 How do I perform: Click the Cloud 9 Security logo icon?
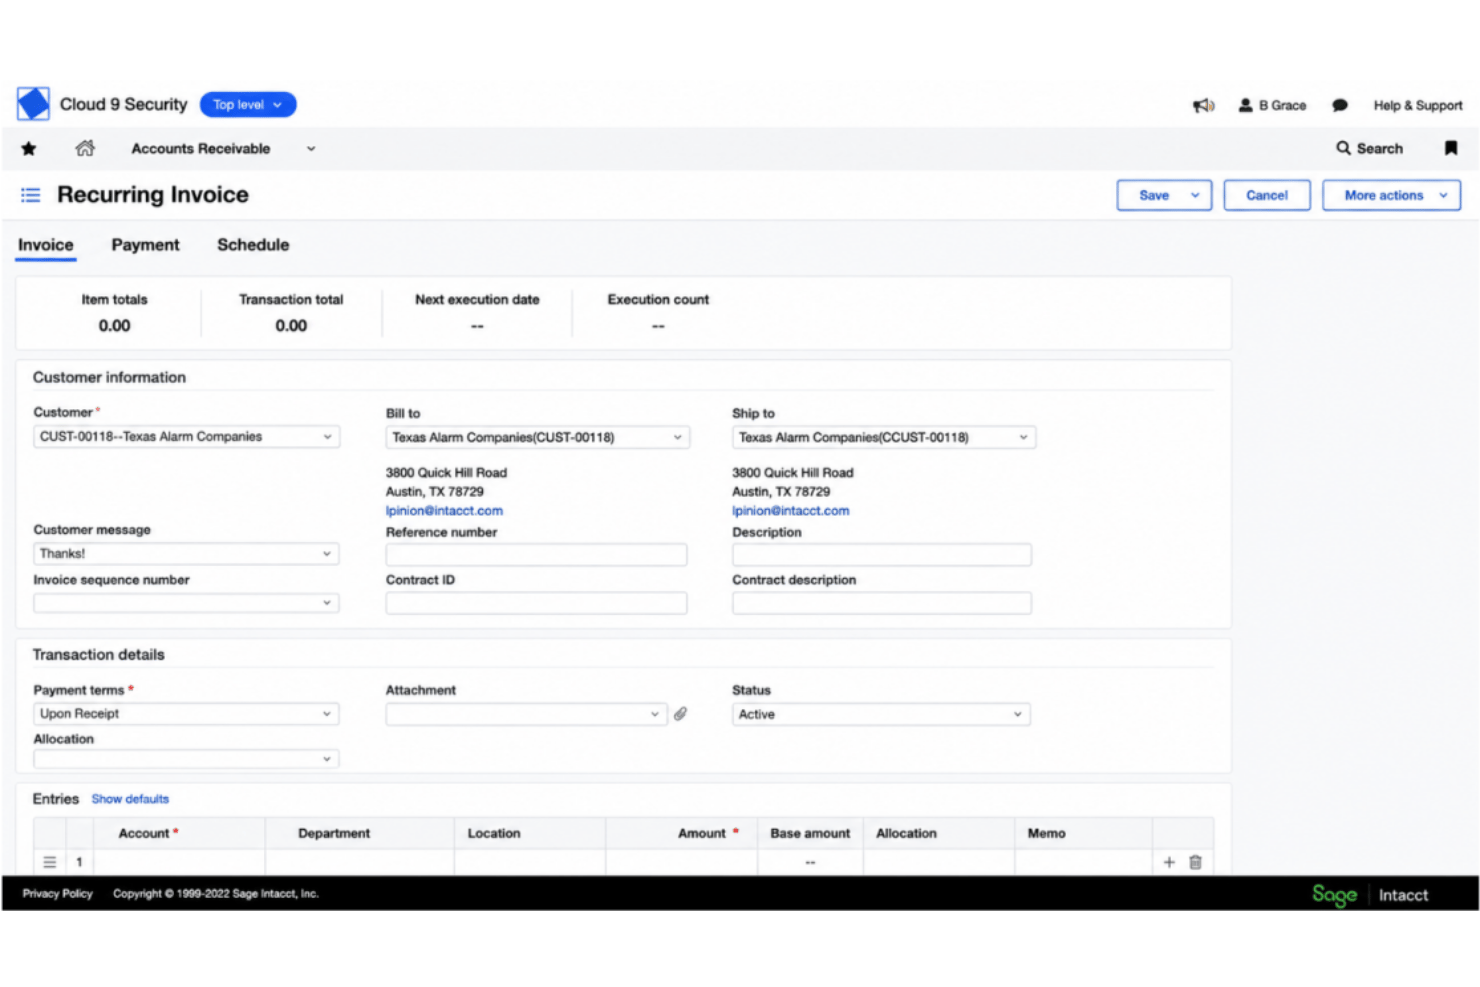tap(33, 104)
